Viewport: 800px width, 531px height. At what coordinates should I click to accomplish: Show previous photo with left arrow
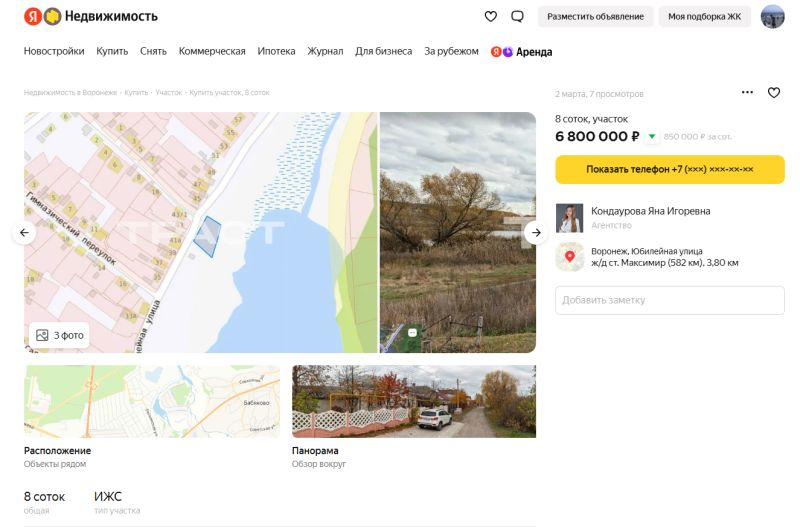click(x=25, y=233)
